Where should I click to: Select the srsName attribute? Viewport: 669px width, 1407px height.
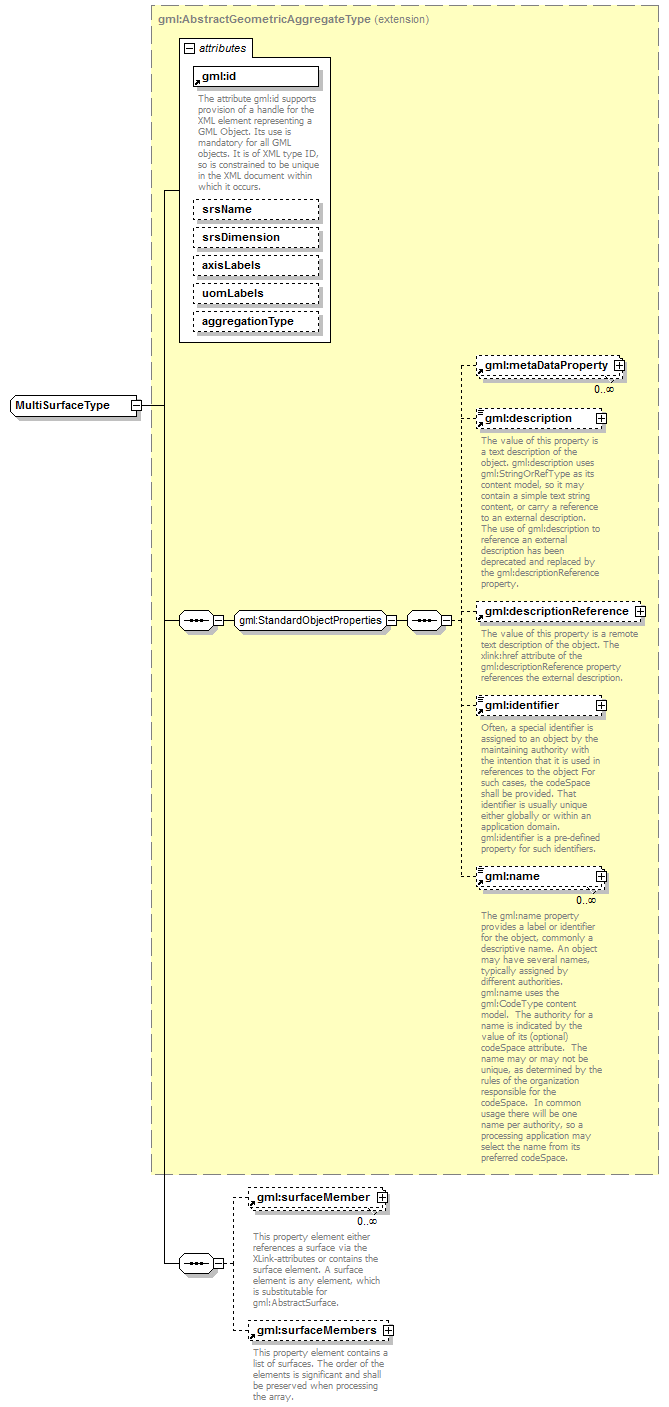(x=255, y=209)
